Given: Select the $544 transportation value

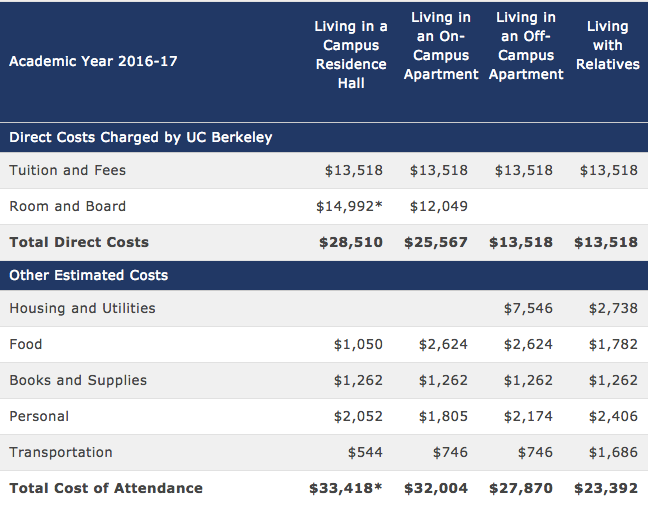Looking at the screenshot, I should pos(365,452).
